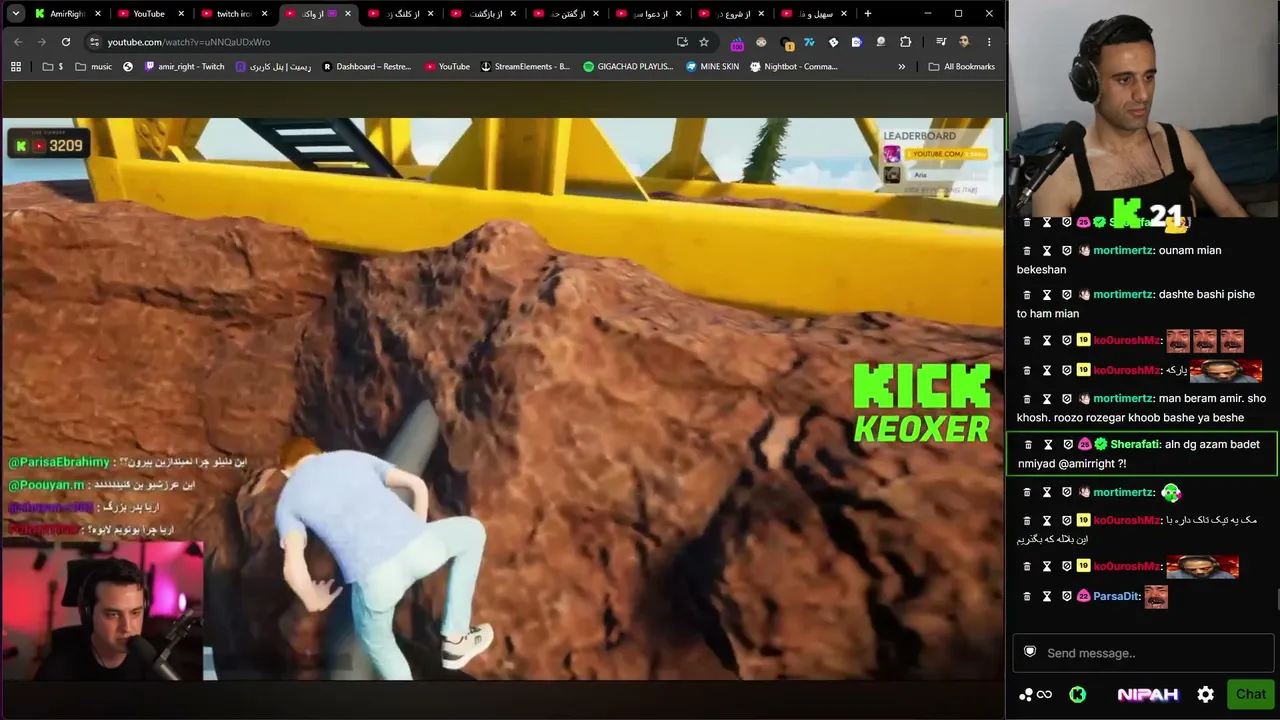Click the purple extension with 100 badge

coord(737,43)
